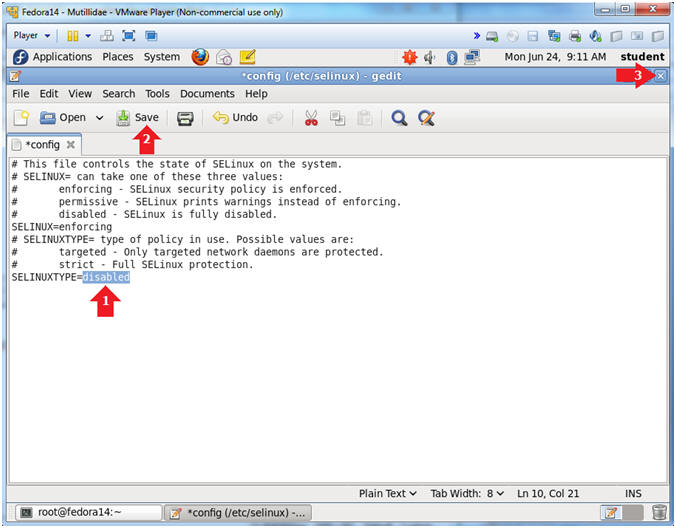This screenshot has height=528, width=676.
Task: Open the Fedora Applications menu
Action: [53, 57]
